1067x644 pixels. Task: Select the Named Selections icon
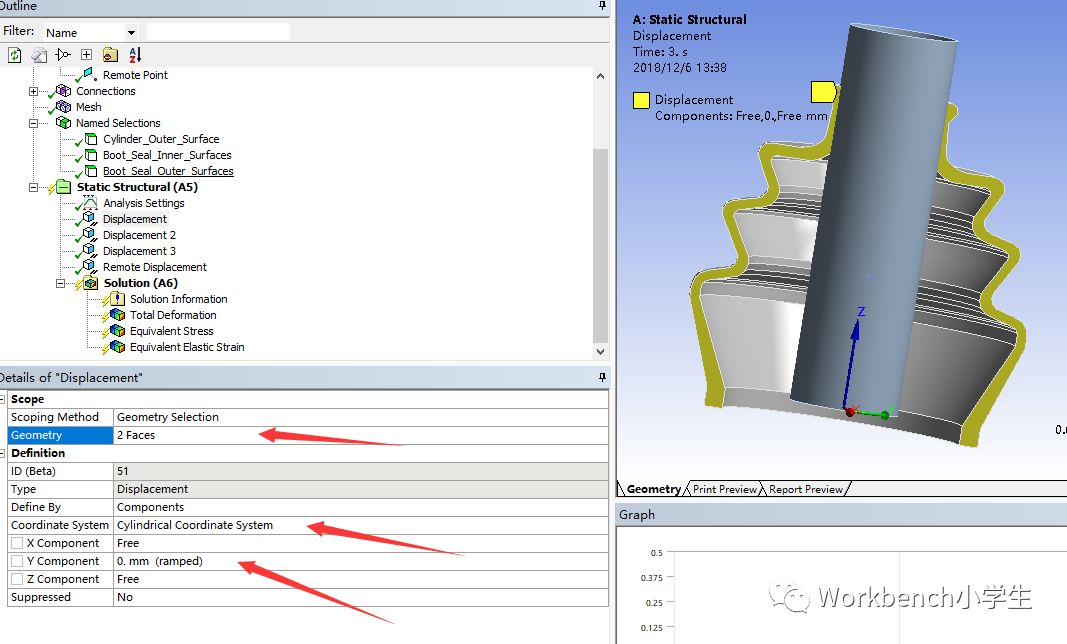pyautogui.click(x=63, y=123)
